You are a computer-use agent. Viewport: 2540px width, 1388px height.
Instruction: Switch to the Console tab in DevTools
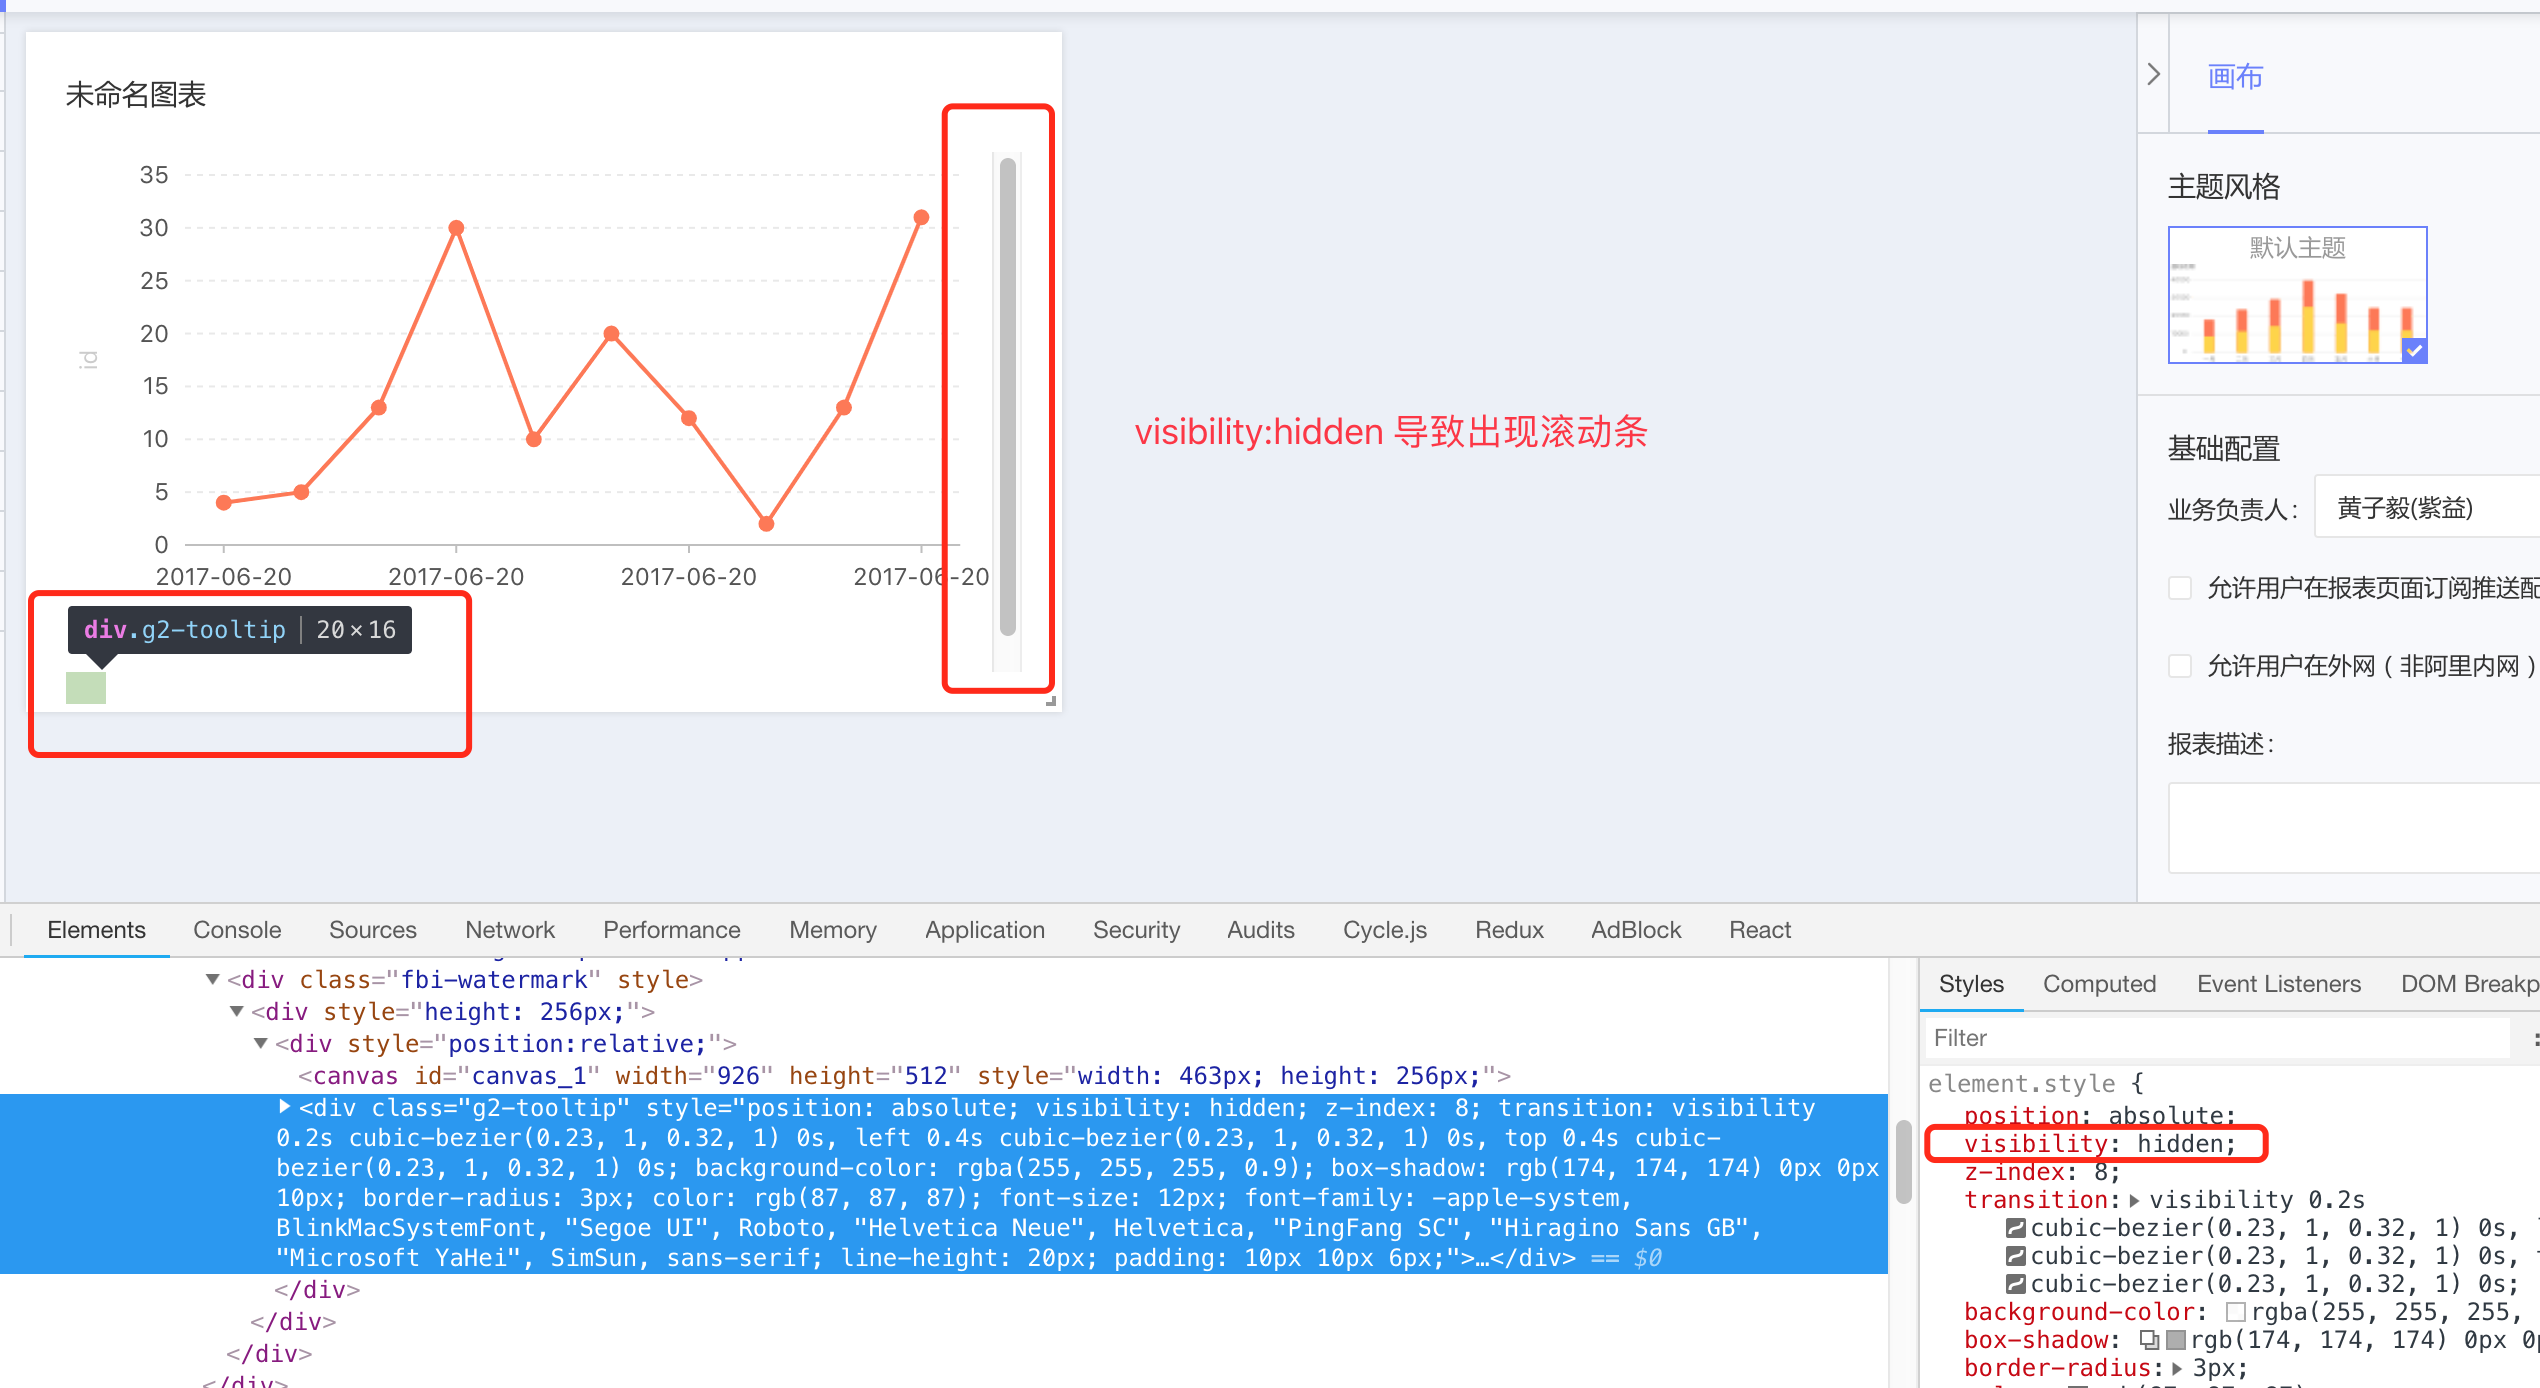point(236,930)
